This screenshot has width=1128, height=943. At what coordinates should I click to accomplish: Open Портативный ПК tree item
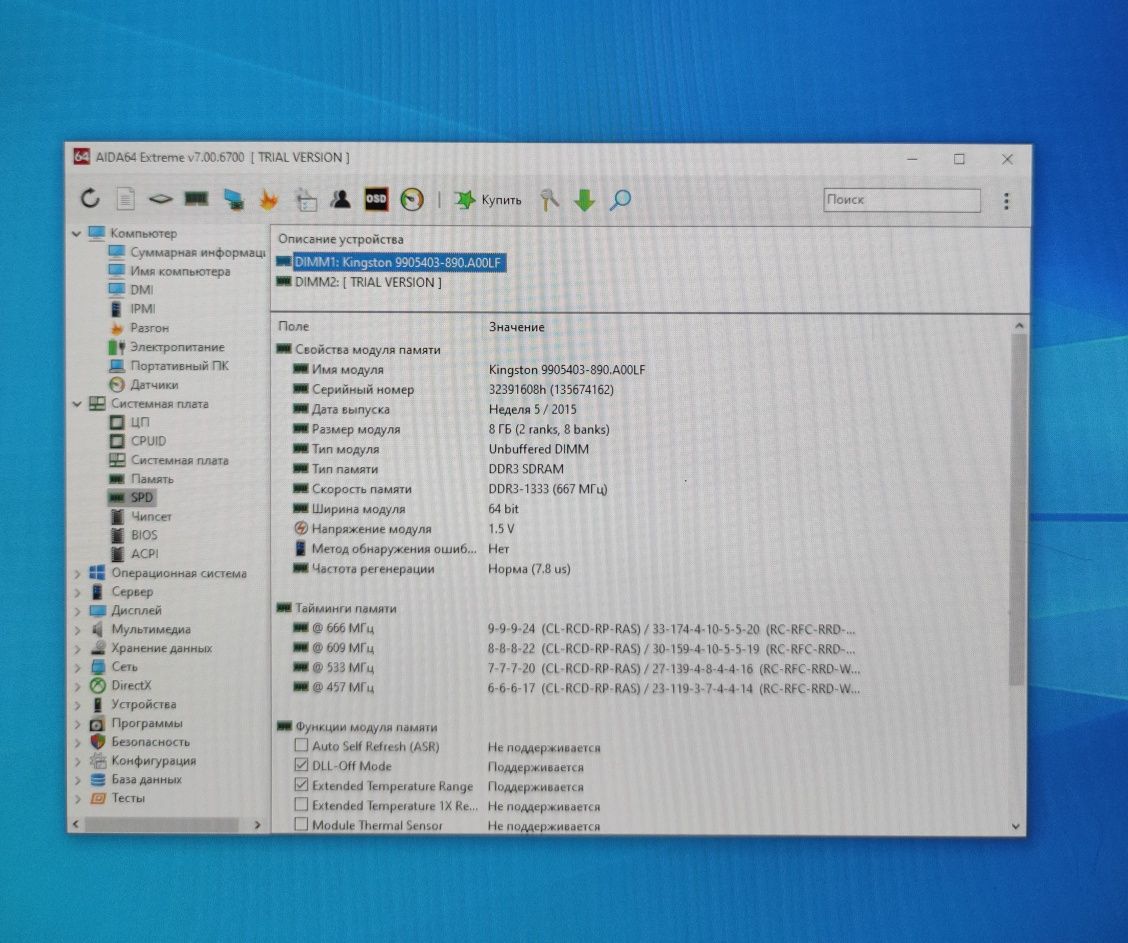[168, 365]
